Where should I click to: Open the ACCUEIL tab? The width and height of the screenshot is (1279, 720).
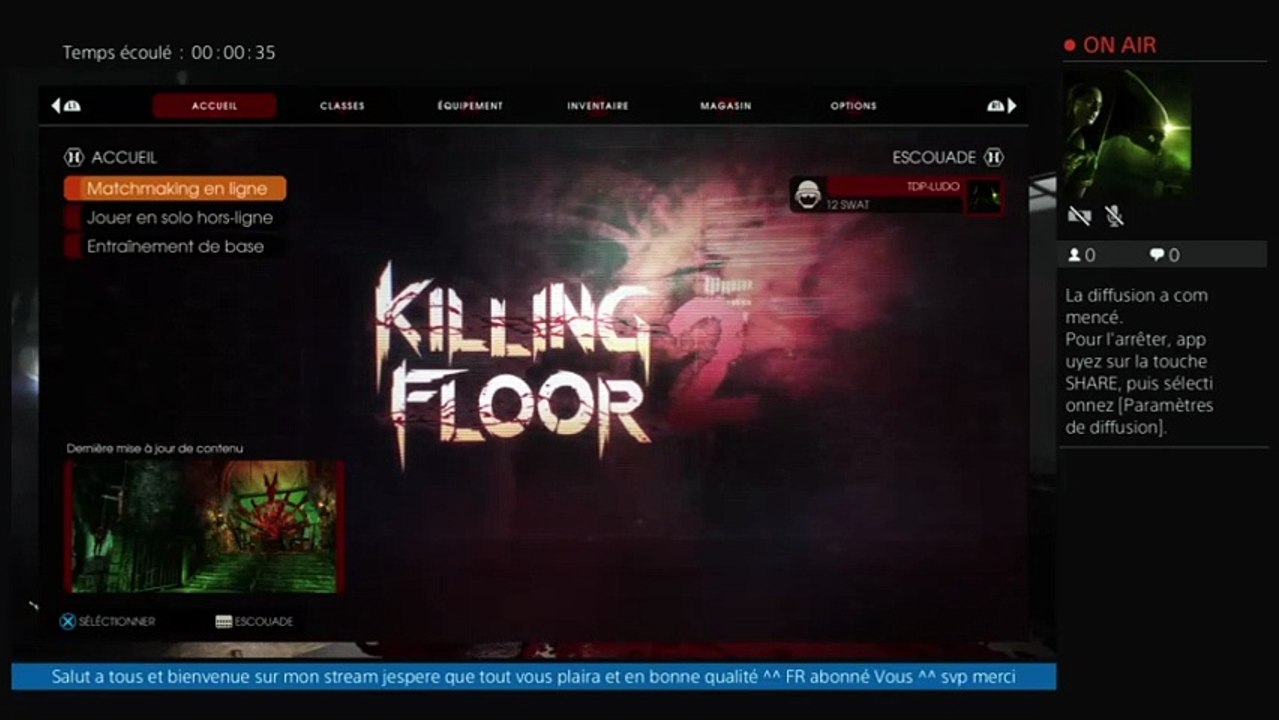[x=214, y=106]
